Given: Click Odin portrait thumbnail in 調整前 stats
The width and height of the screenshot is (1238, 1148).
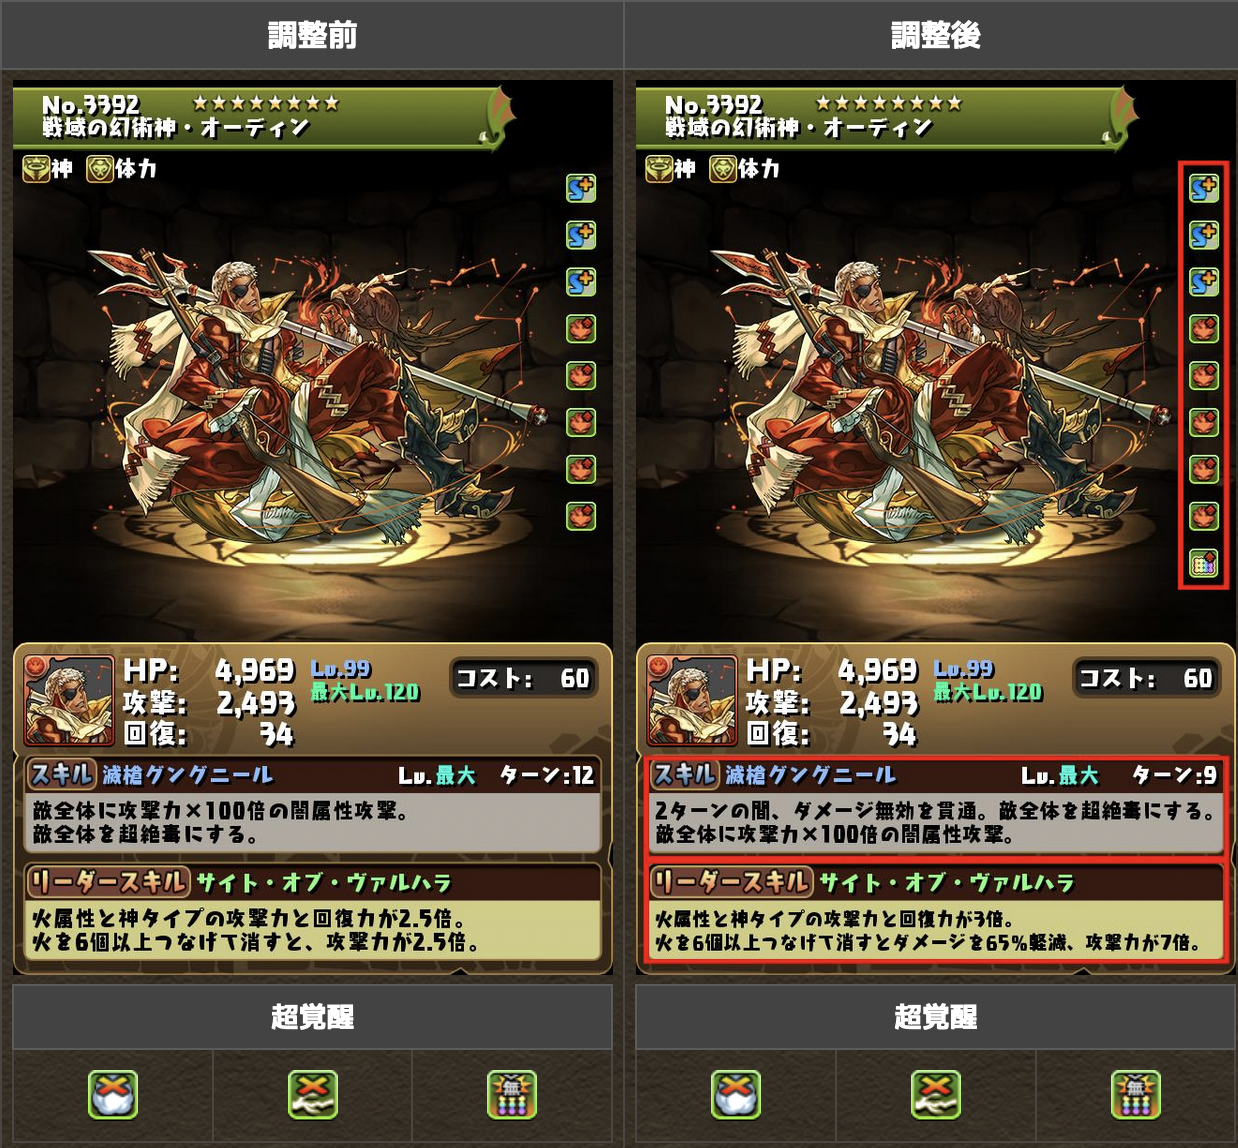Looking at the screenshot, I should point(69,700).
